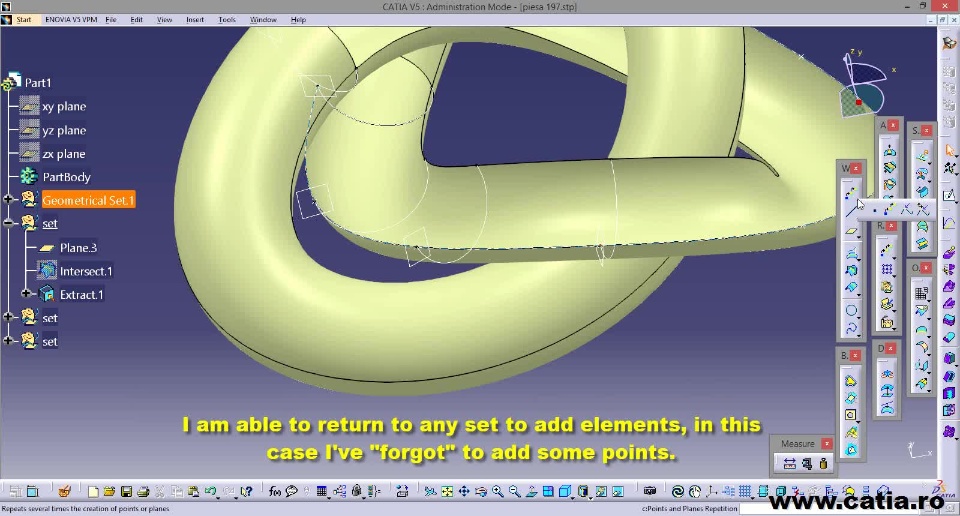
Task: Click the Capture camera icon
Action: click(x=650, y=491)
